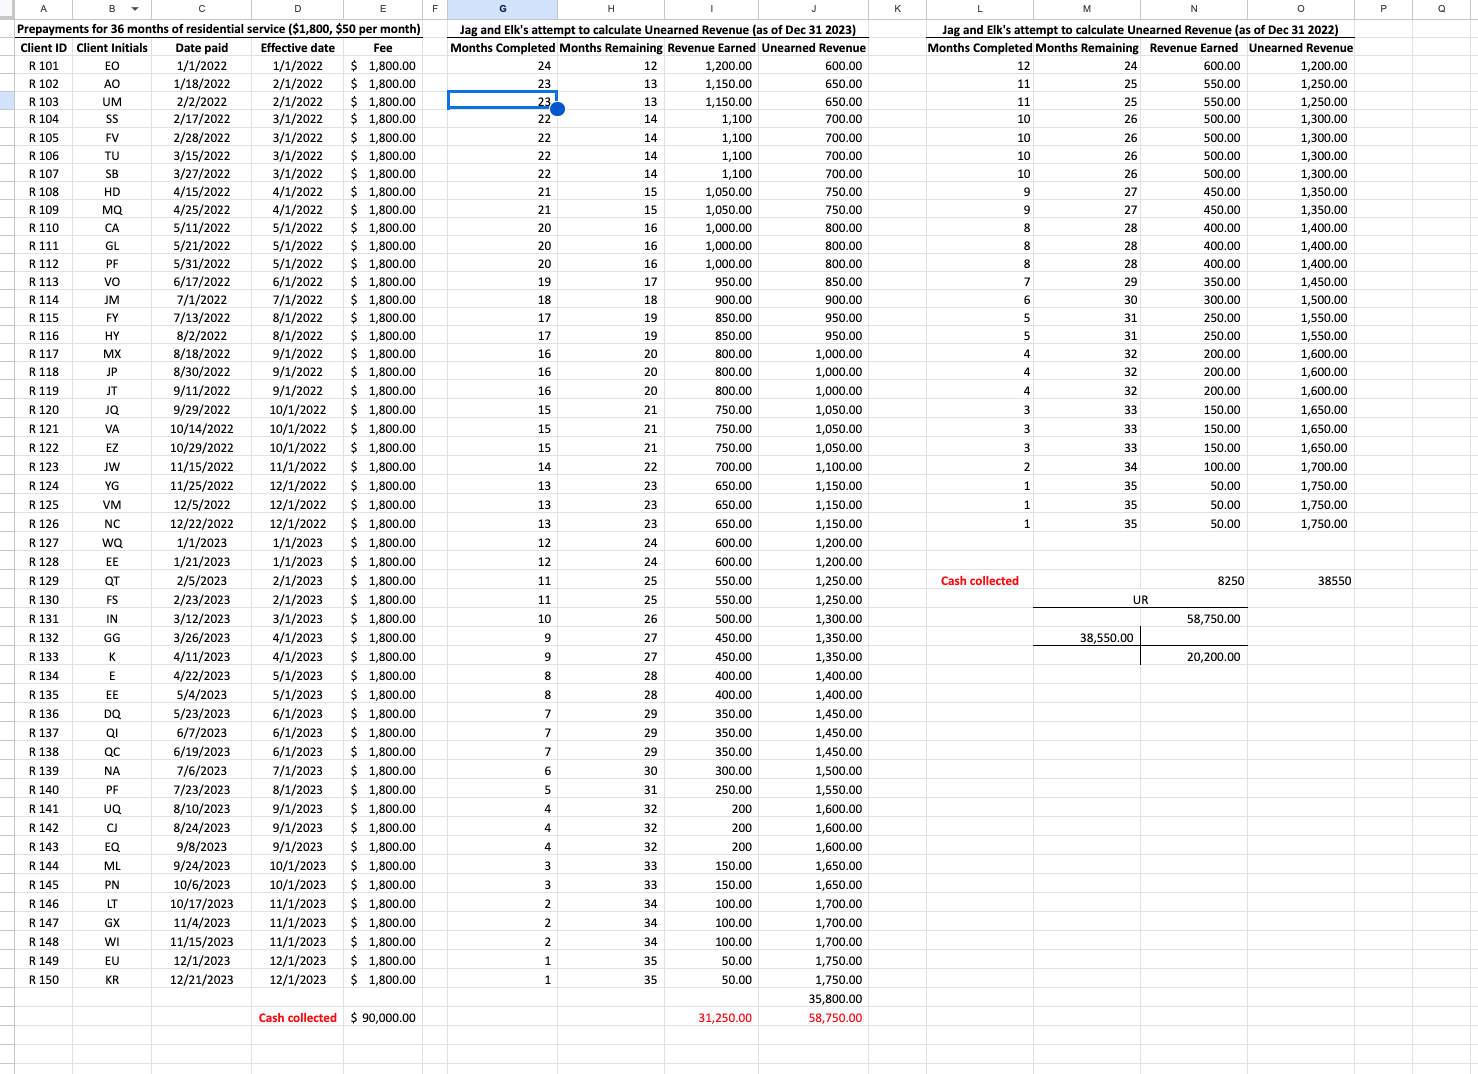Select the 'Client ID' header cell

pyautogui.click(x=44, y=47)
